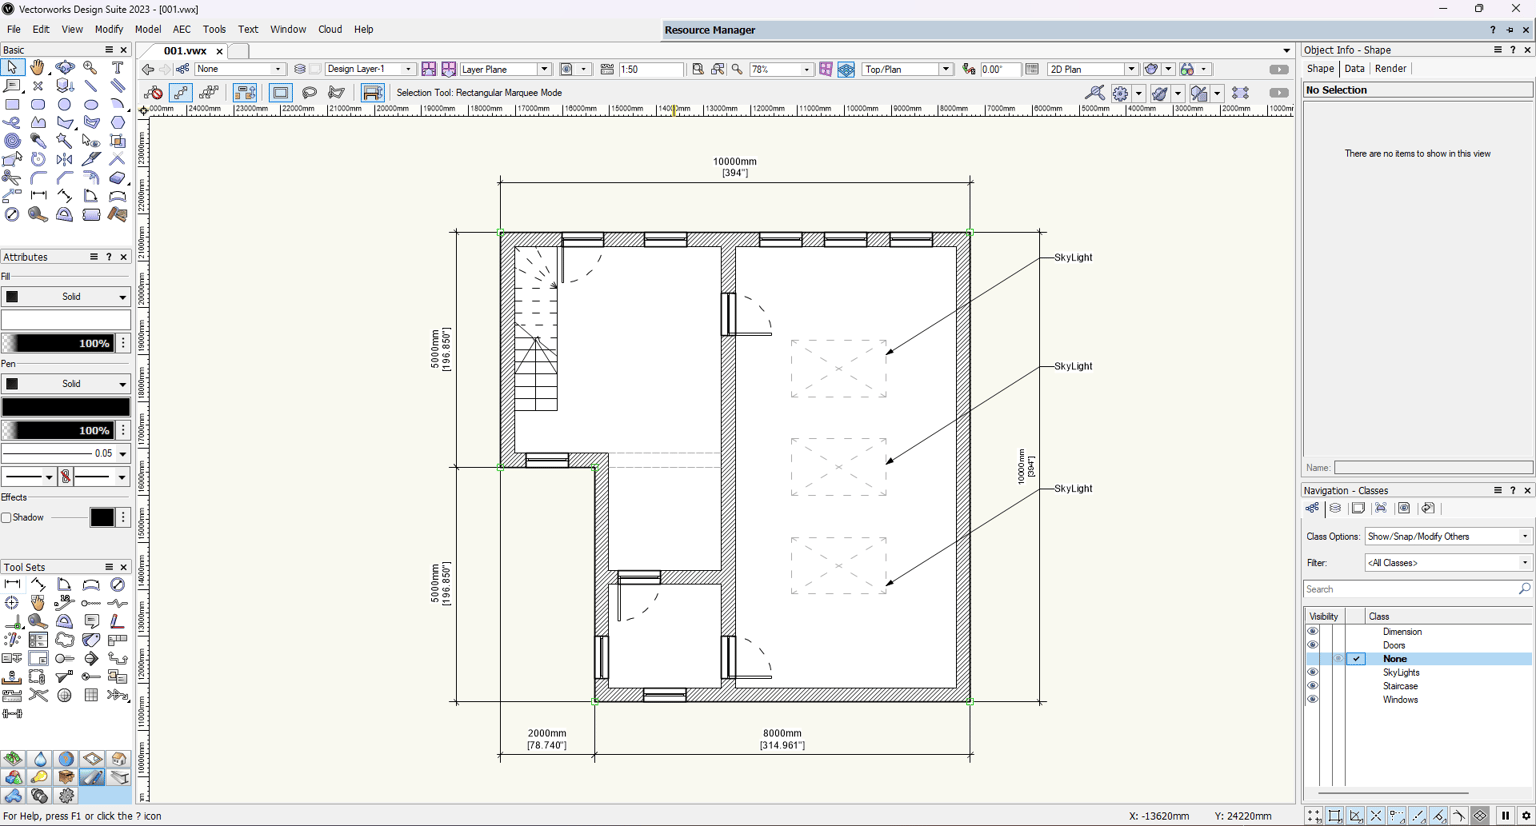The width and height of the screenshot is (1536, 826).
Task: Click the scale 1:50 field
Action: tap(650, 69)
